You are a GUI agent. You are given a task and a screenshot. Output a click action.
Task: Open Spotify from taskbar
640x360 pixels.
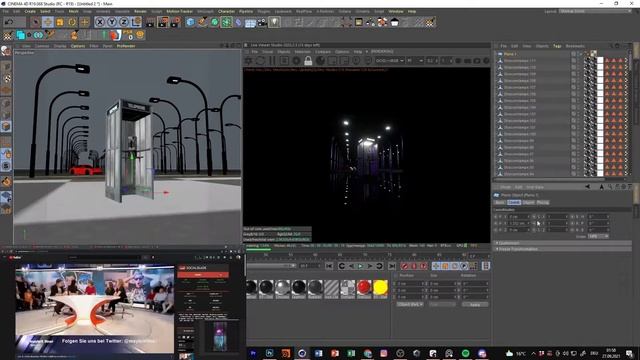point(465,353)
